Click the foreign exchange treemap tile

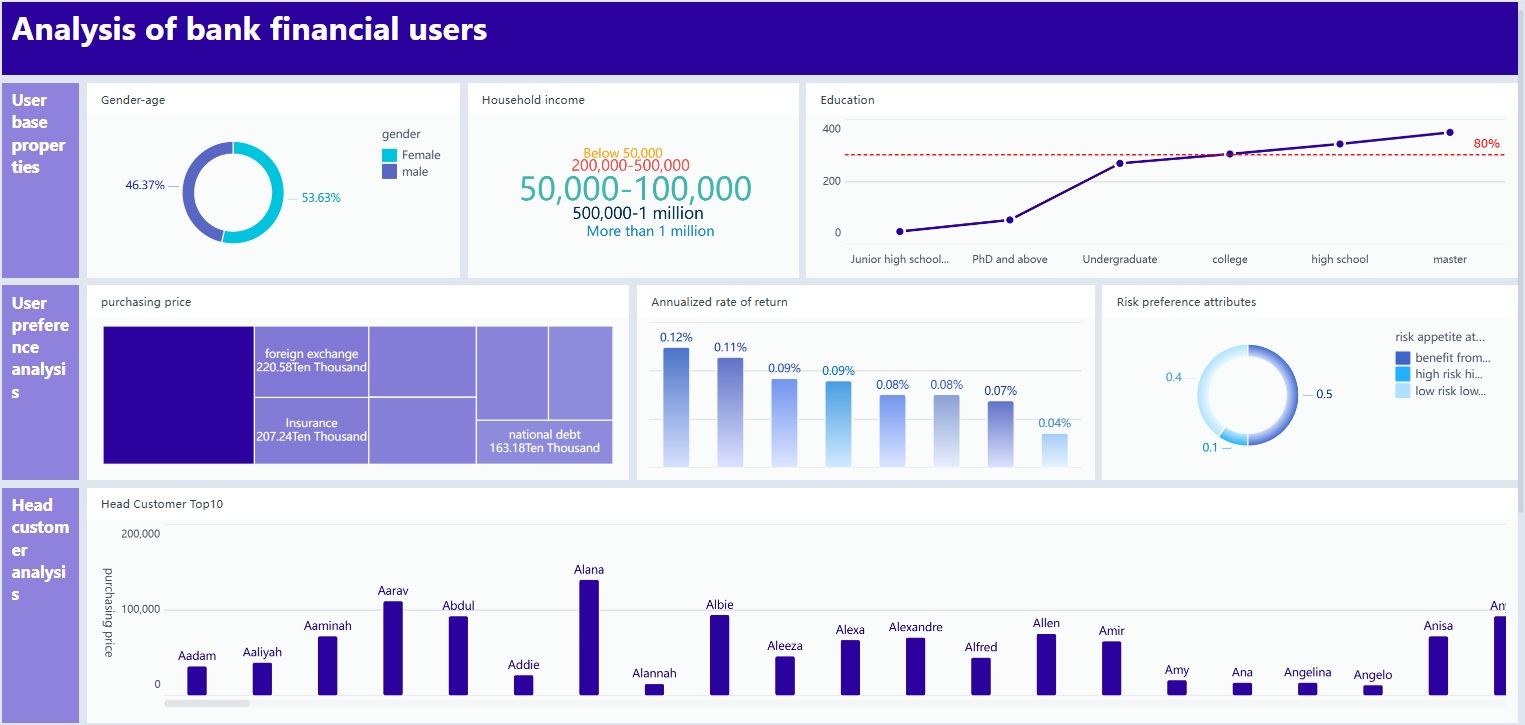(x=311, y=361)
